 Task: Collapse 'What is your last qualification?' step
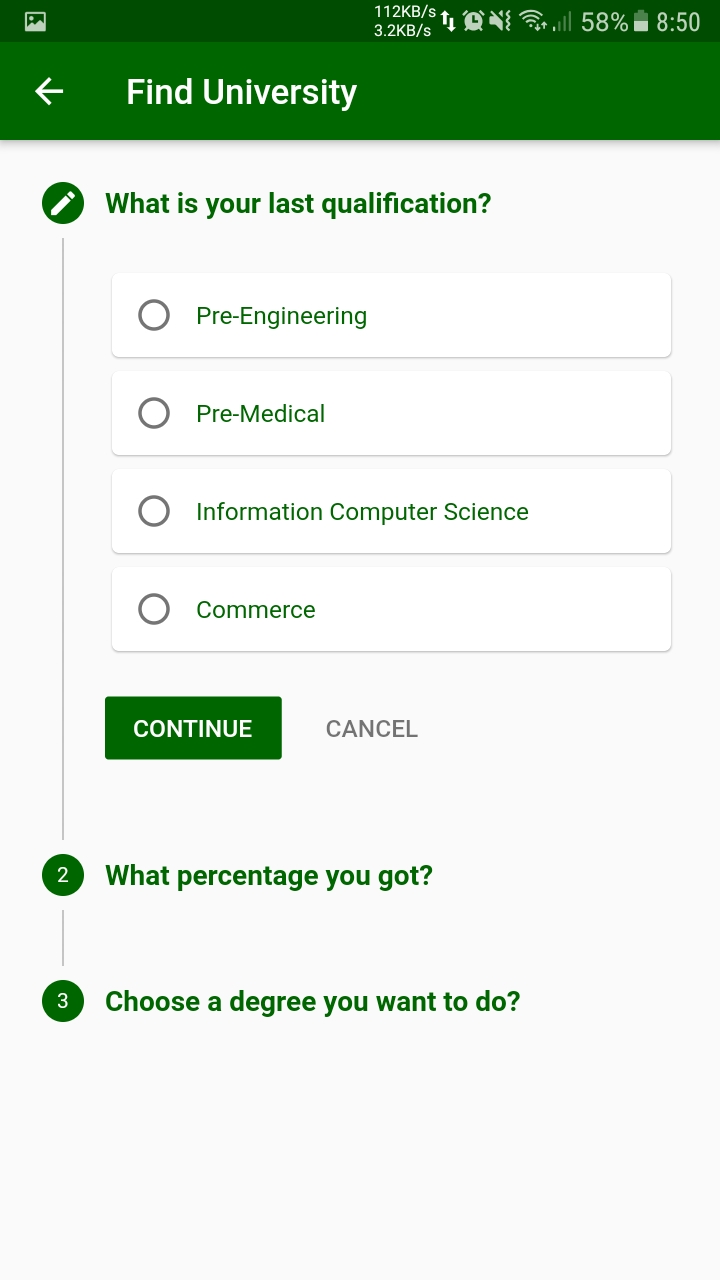pyautogui.click(x=298, y=204)
